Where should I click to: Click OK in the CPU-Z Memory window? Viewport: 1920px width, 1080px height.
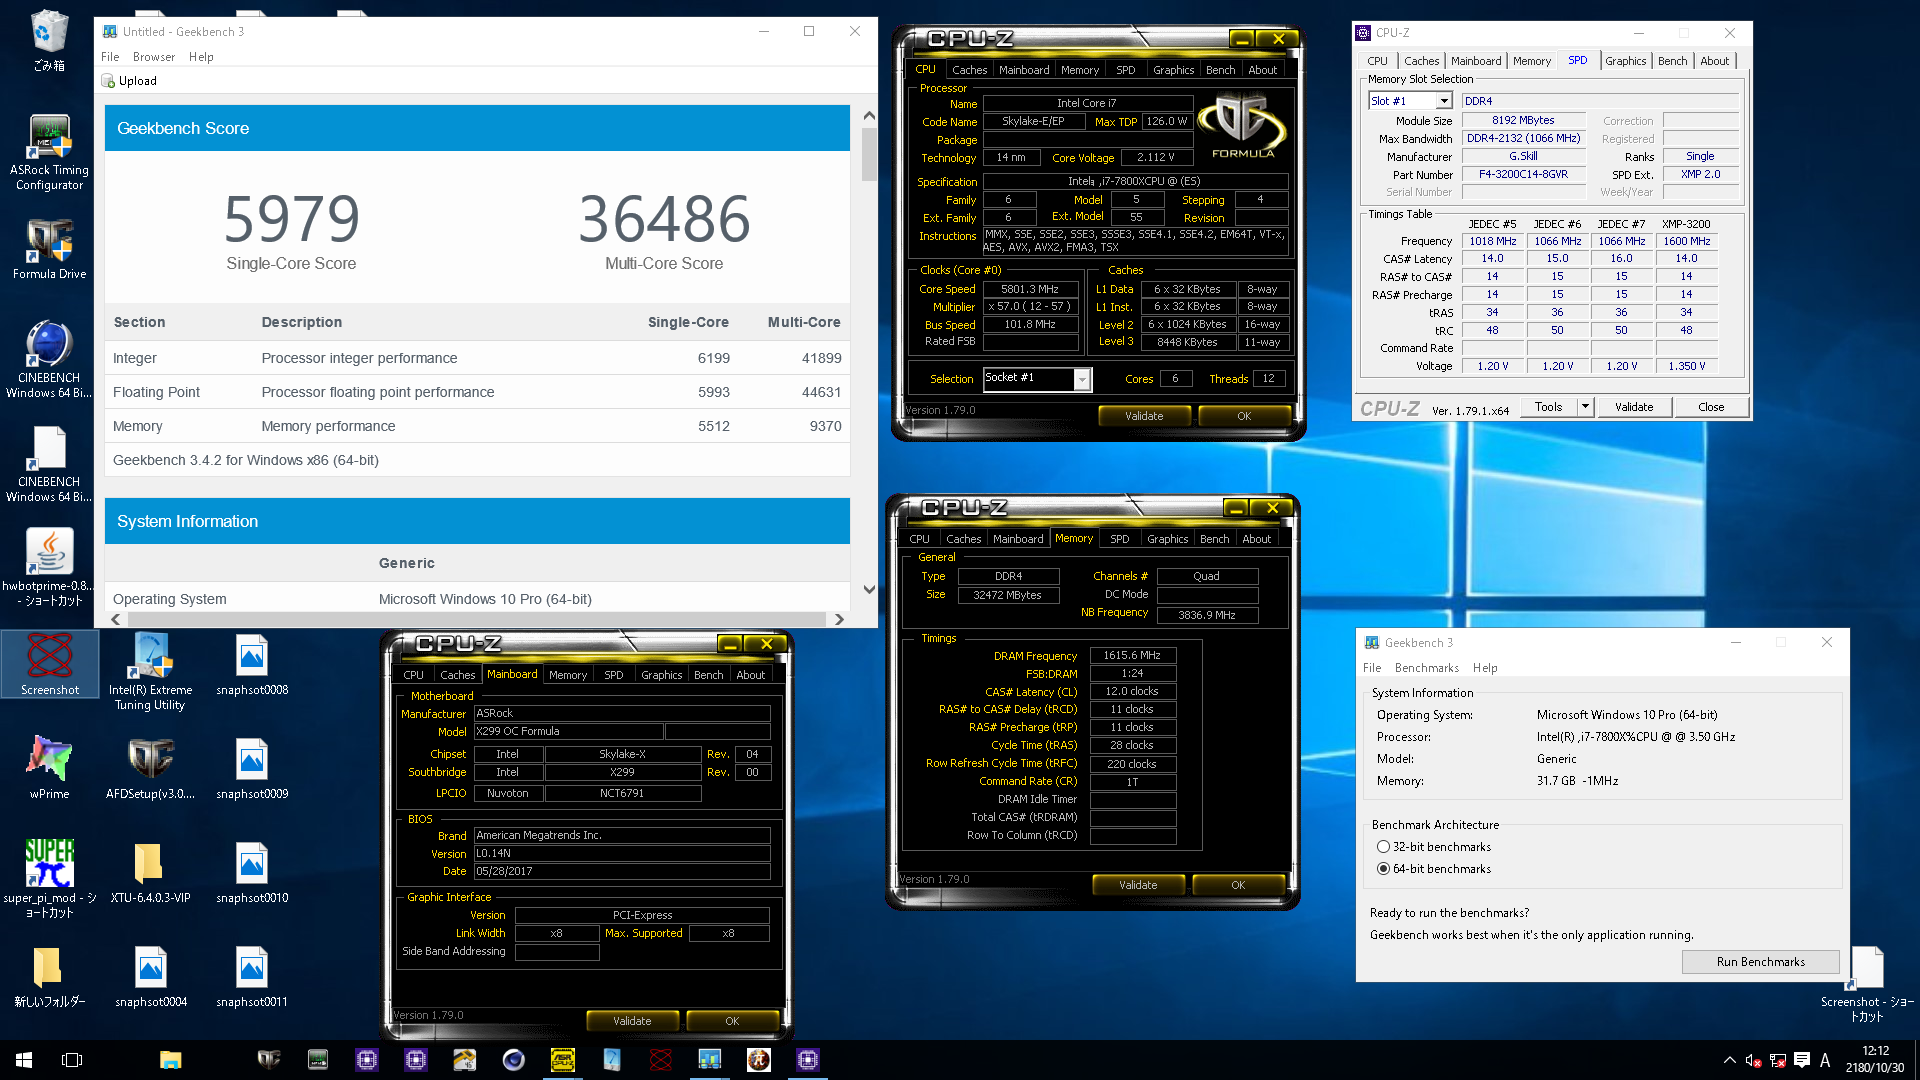1238,885
